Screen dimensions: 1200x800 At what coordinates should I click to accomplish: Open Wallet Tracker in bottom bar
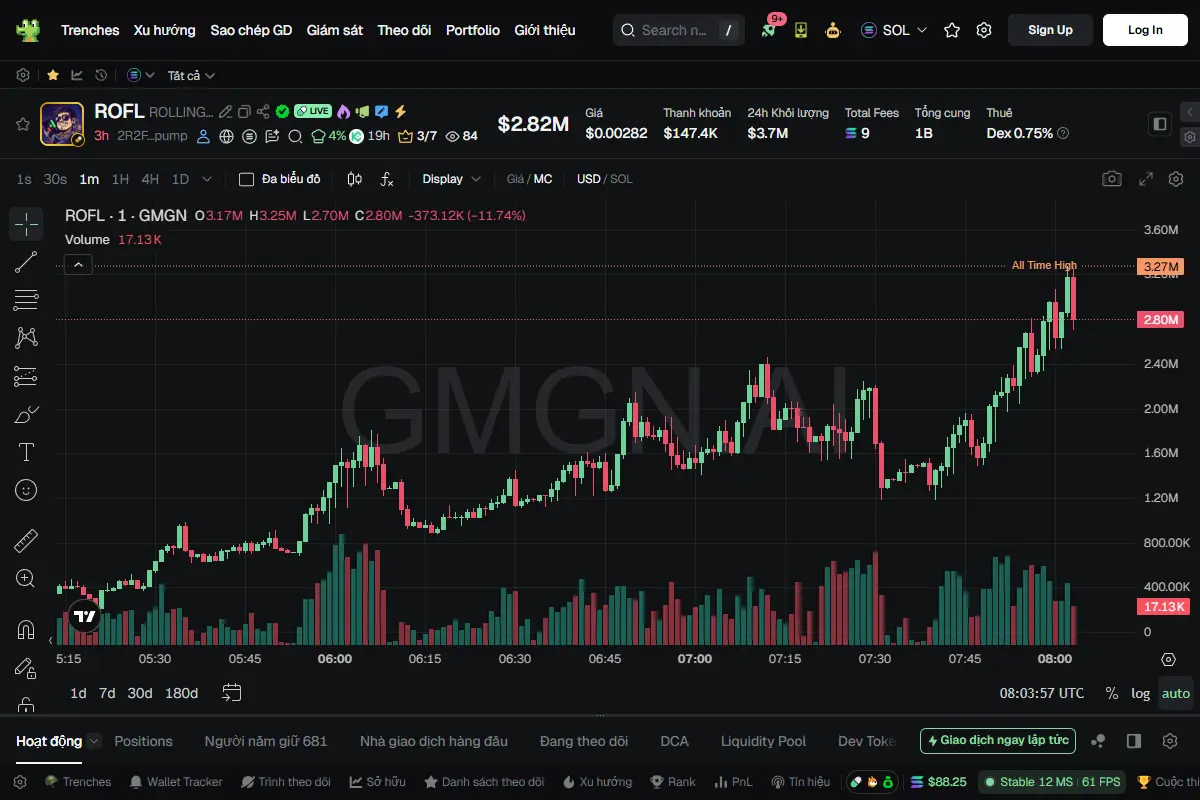point(176,781)
